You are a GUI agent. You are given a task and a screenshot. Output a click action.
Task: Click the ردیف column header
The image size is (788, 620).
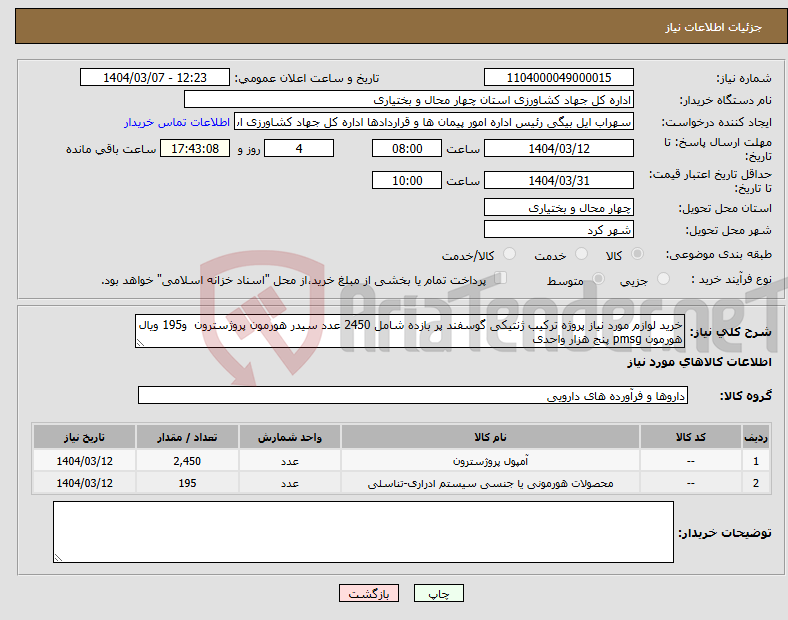click(x=755, y=437)
